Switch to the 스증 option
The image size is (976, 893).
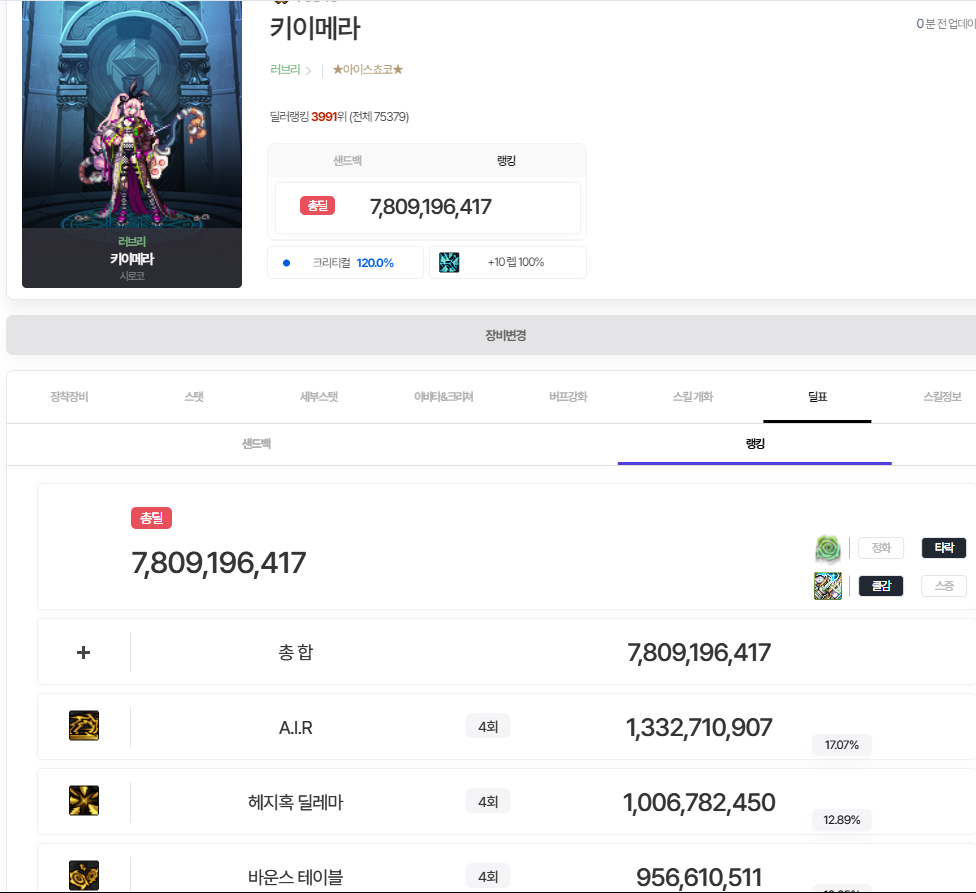tap(944, 586)
